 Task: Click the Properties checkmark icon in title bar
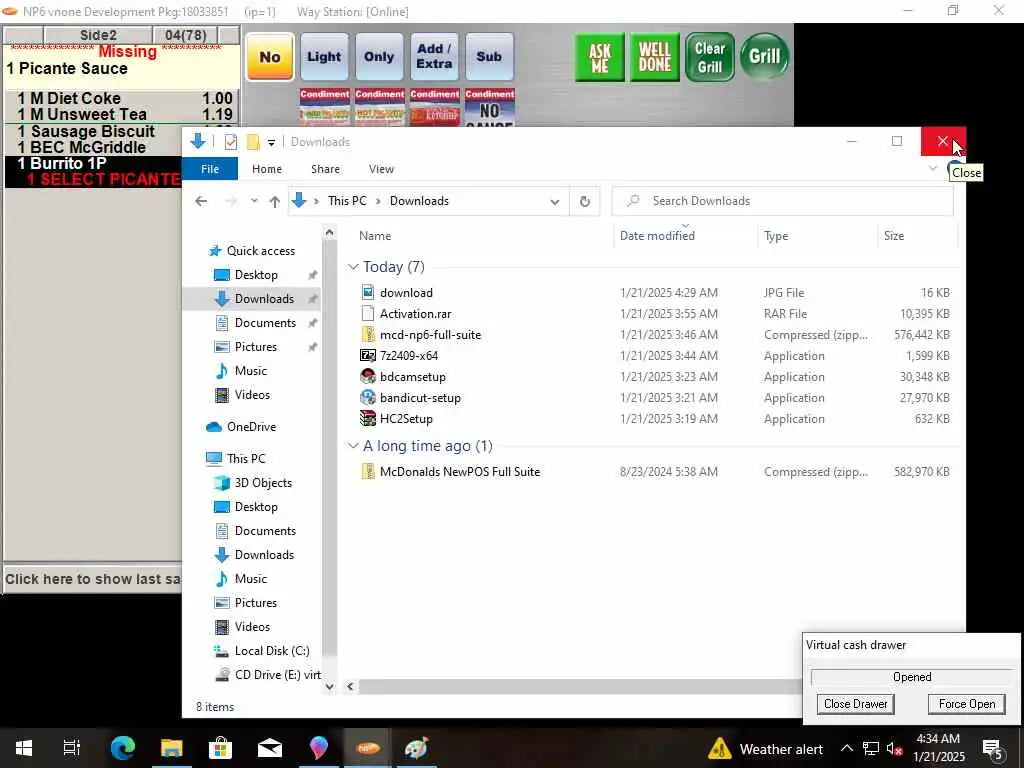[231, 142]
